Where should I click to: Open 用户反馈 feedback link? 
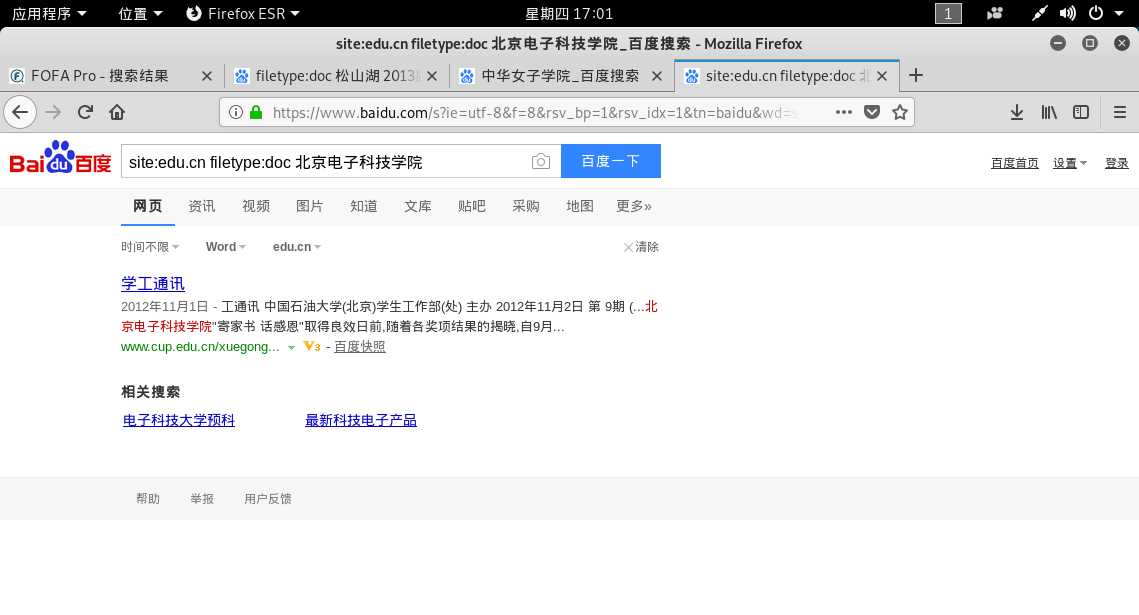tap(268, 499)
